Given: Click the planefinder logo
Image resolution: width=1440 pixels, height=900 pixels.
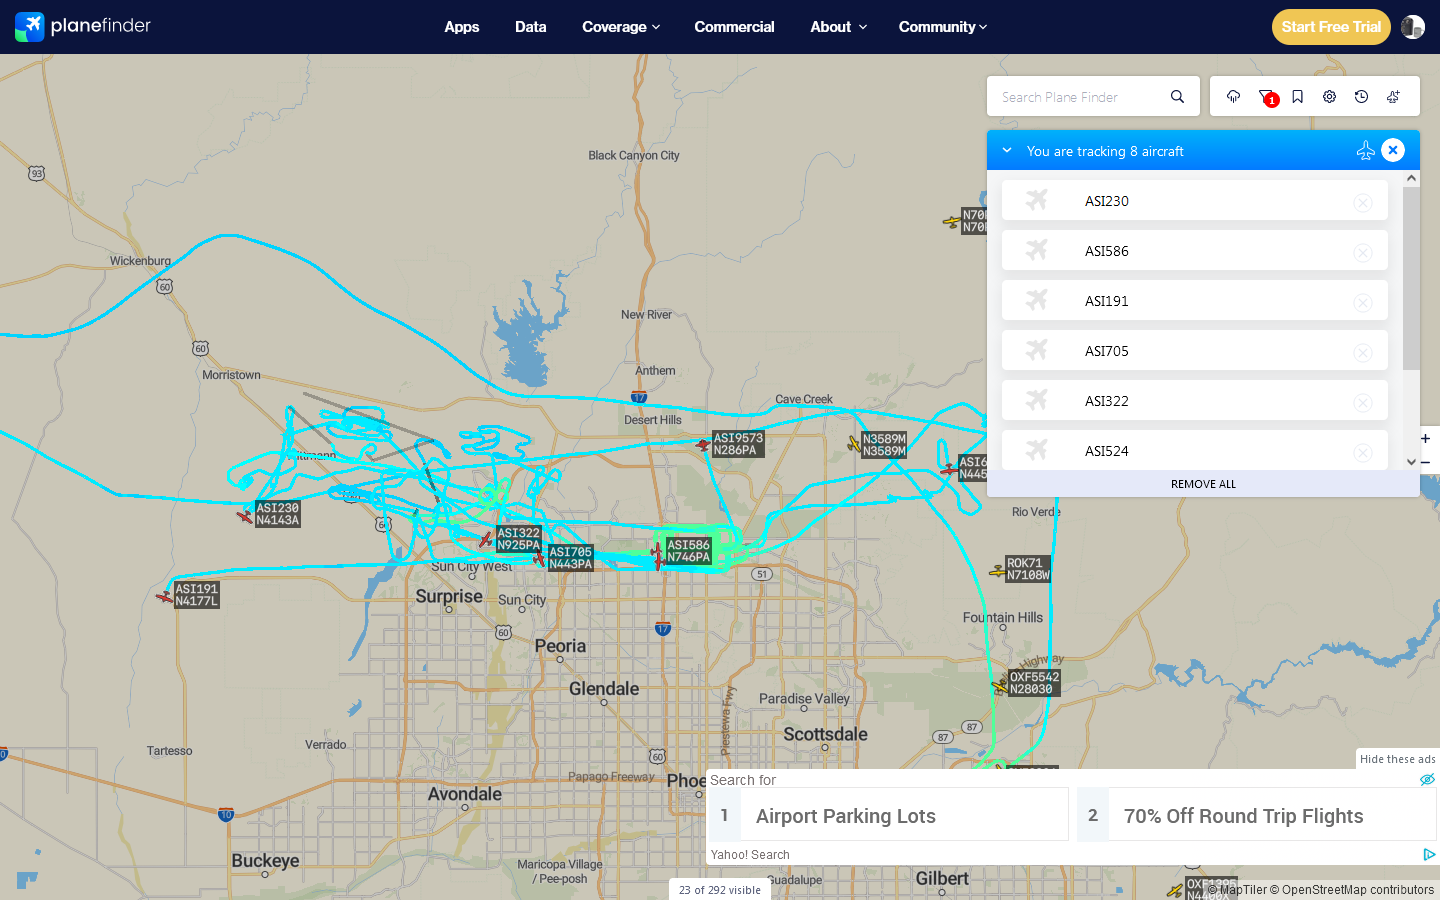Looking at the screenshot, I should [83, 26].
